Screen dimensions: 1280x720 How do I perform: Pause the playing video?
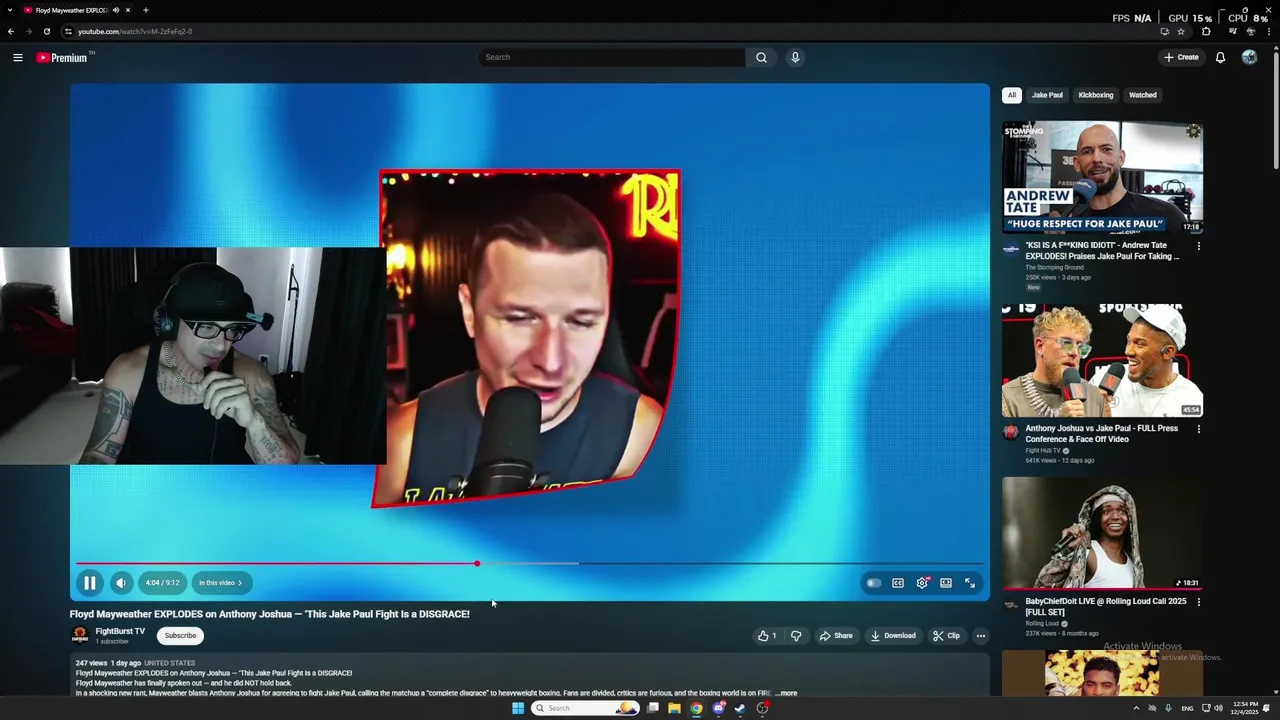89,583
